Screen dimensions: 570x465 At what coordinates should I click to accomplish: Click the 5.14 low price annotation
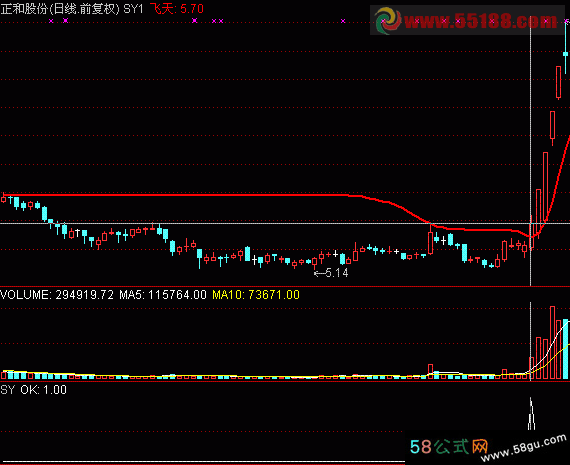click(x=337, y=273)
